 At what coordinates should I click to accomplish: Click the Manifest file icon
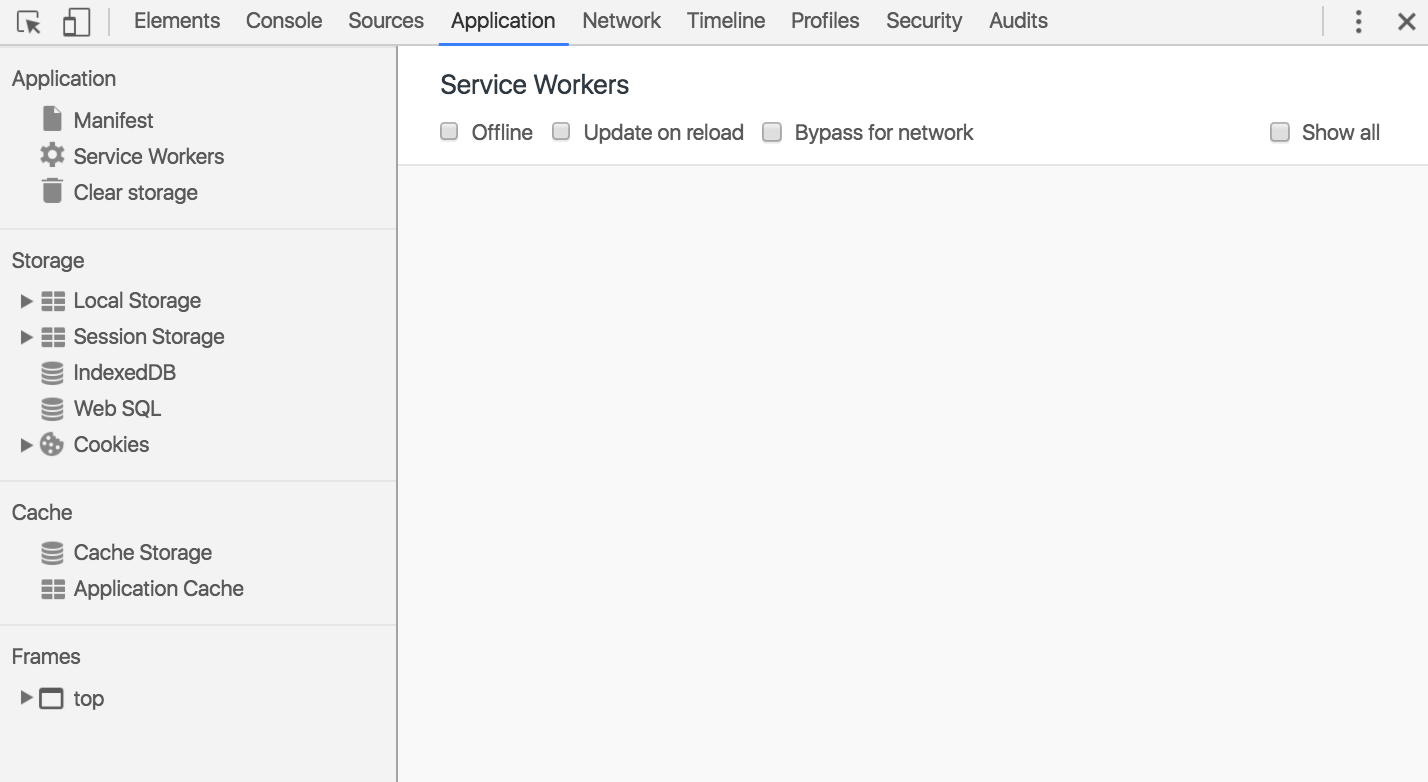[x=52, y=119]
